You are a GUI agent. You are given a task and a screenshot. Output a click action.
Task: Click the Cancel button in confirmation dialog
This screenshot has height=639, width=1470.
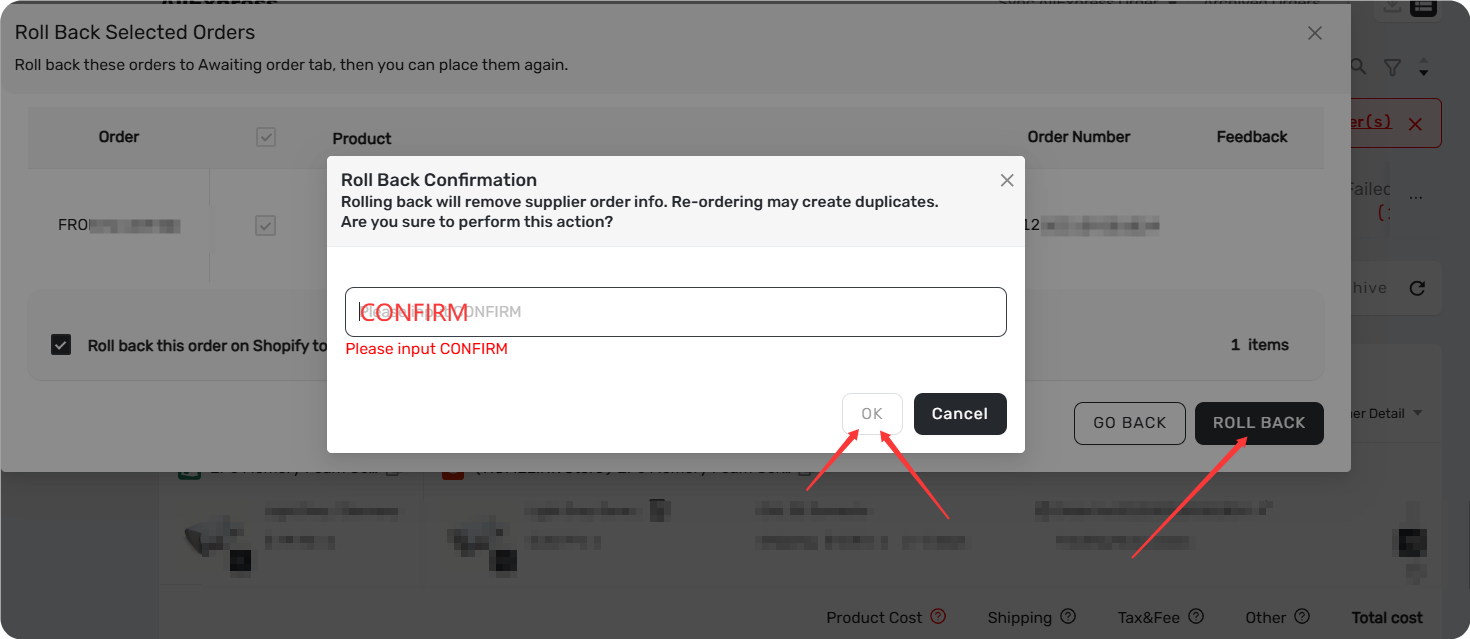[x=960, y=414]
